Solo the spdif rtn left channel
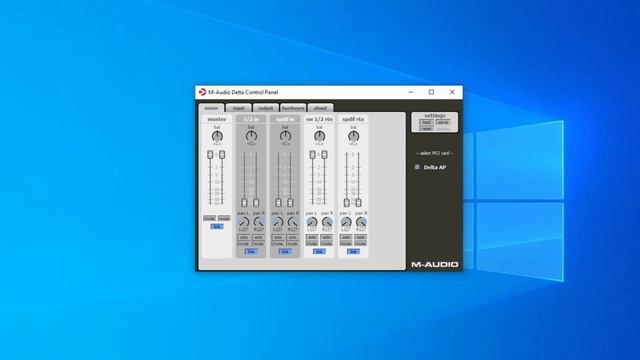640x360 pixels. [346, 237]
